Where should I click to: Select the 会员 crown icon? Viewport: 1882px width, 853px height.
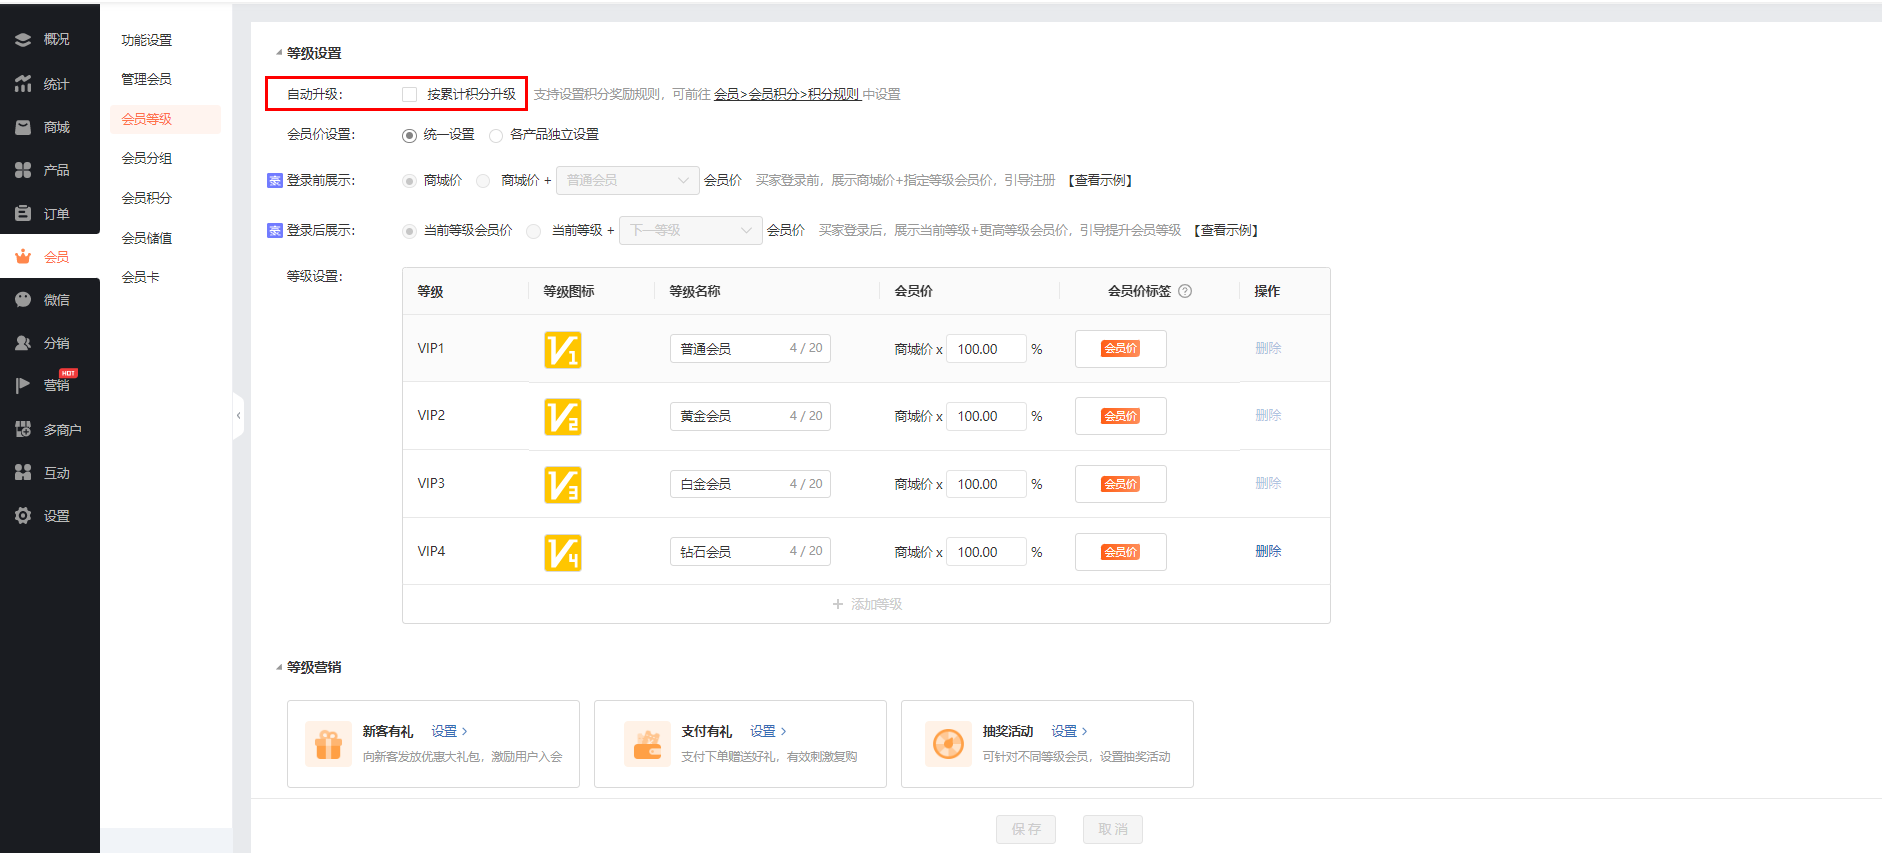click(x=23, y=257)
